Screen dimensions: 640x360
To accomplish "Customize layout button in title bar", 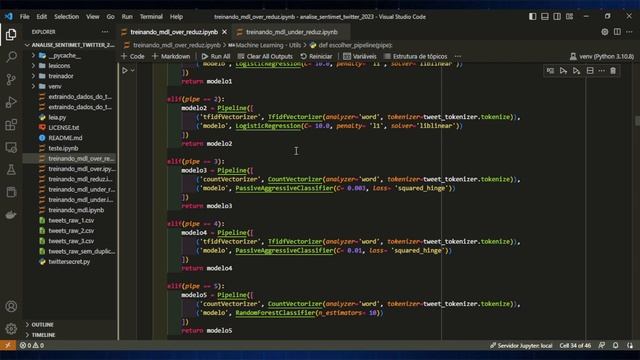I will 569,16.
